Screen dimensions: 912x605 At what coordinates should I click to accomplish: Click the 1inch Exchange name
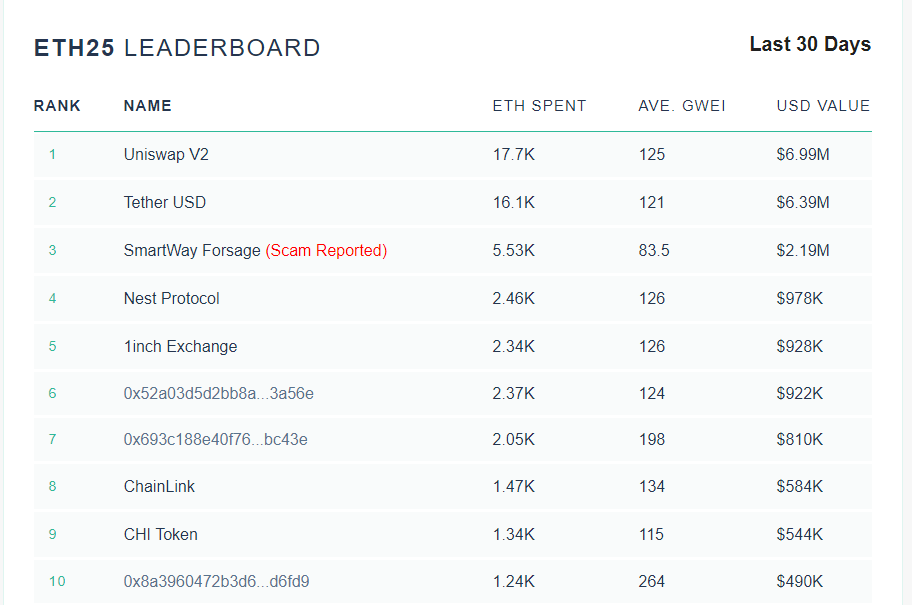coord(180,347)
